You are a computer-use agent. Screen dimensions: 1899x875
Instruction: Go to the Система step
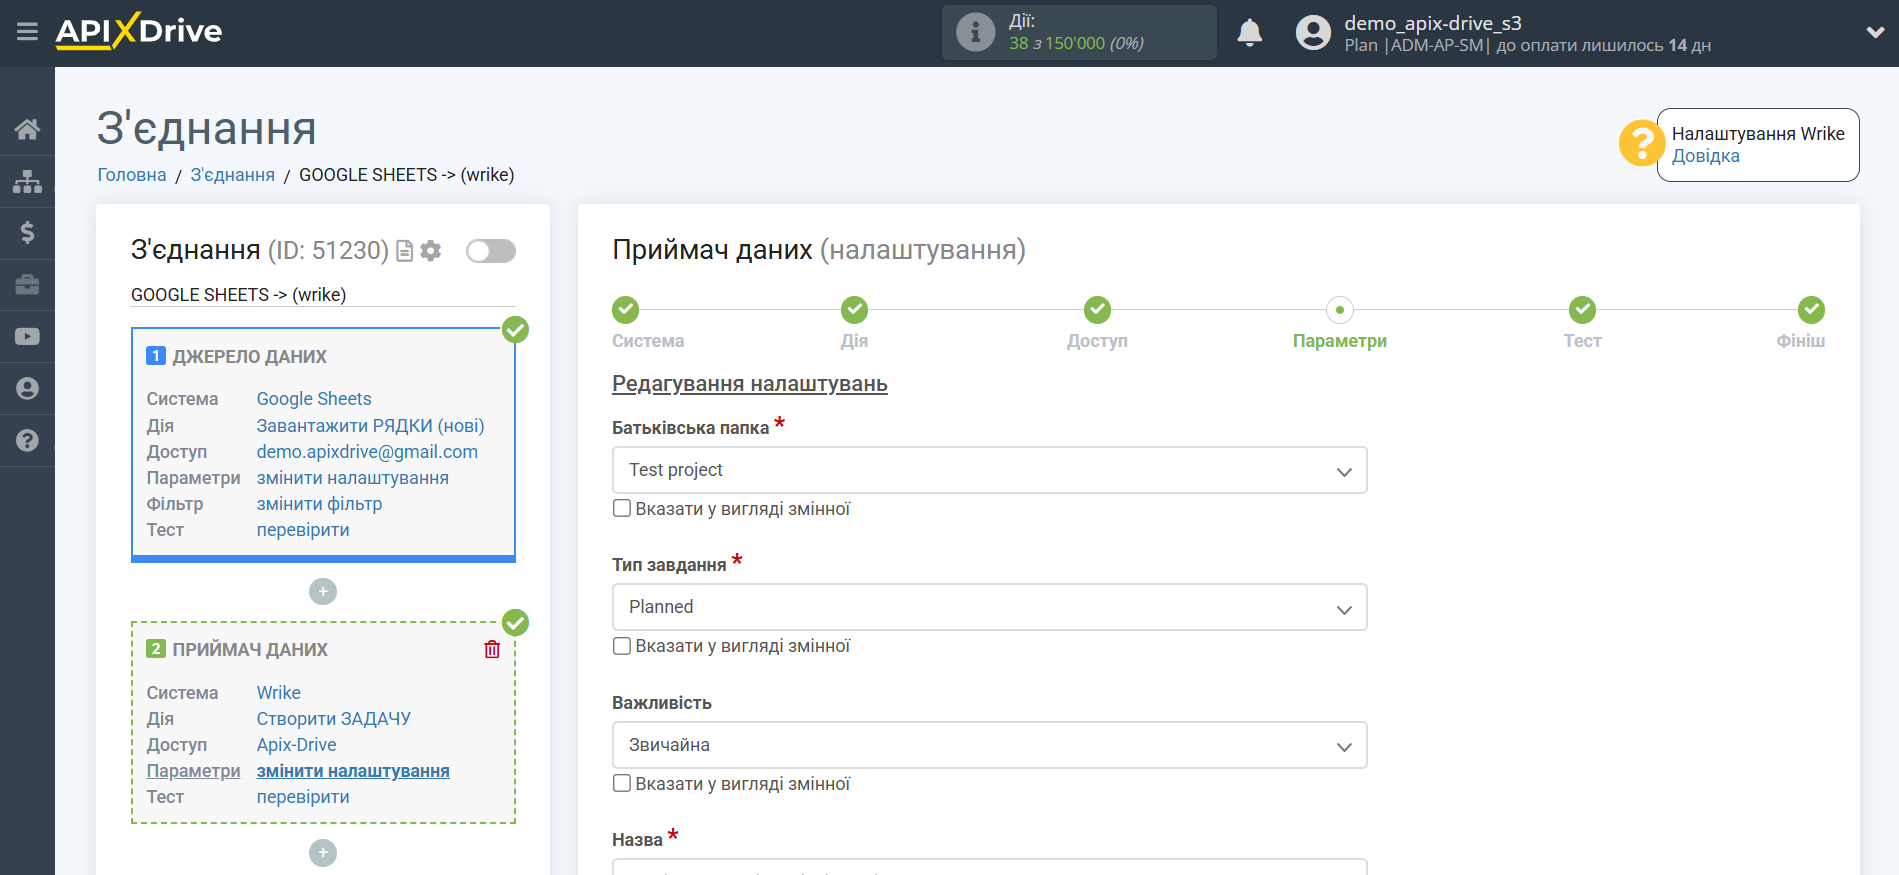[626, 310]
